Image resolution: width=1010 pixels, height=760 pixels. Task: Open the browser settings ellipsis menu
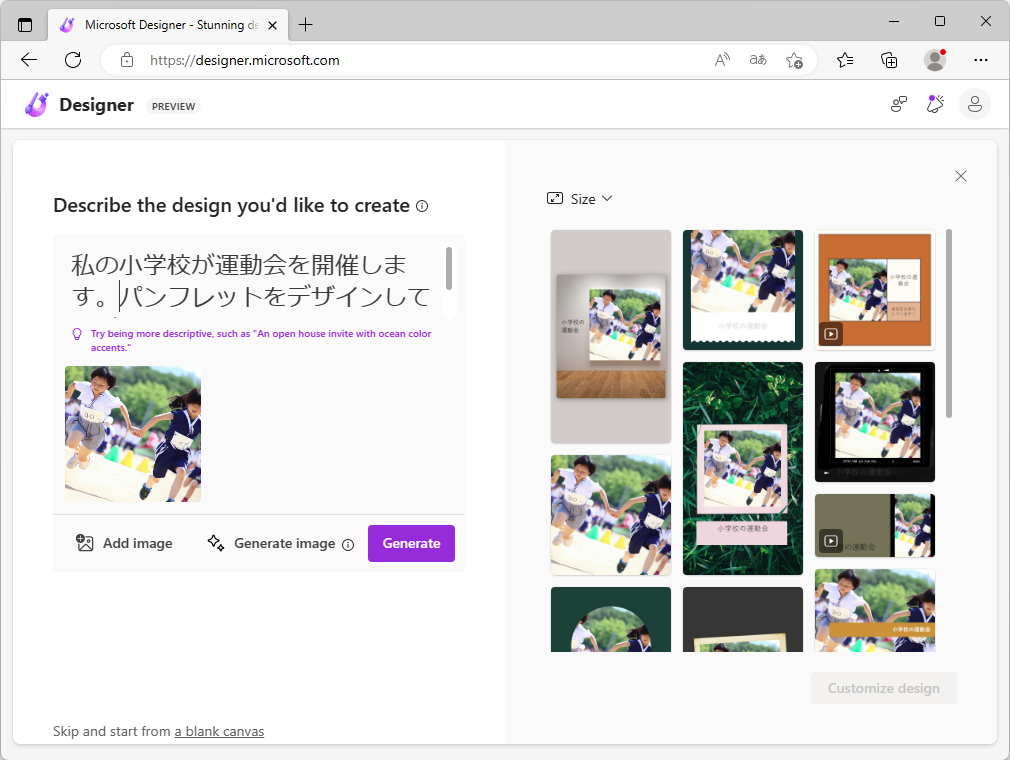[981, 60]
